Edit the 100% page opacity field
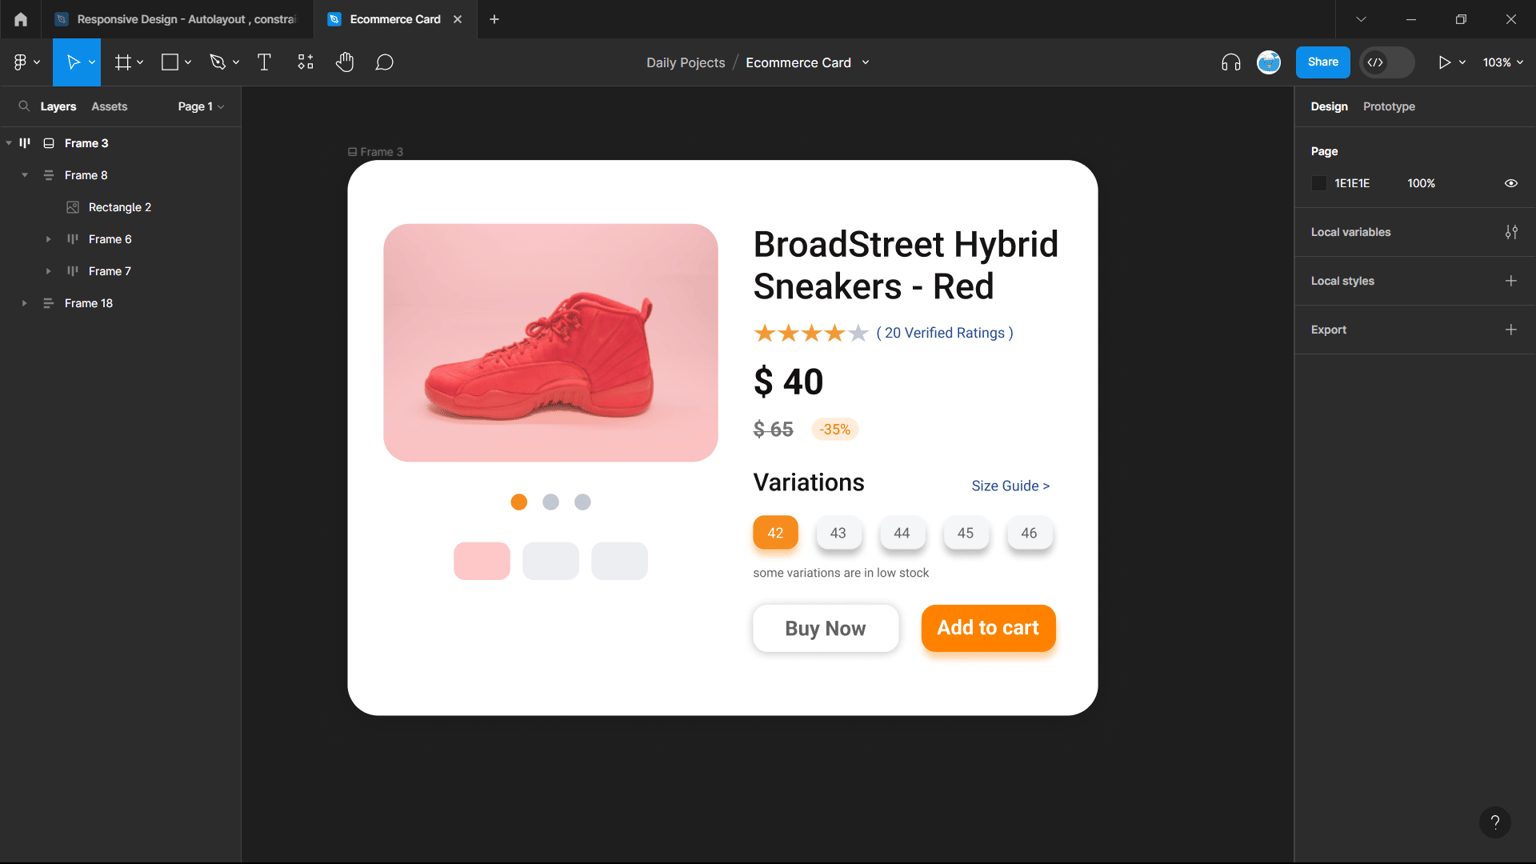This screenshot has height=864, width=1536. (1421, 183)
